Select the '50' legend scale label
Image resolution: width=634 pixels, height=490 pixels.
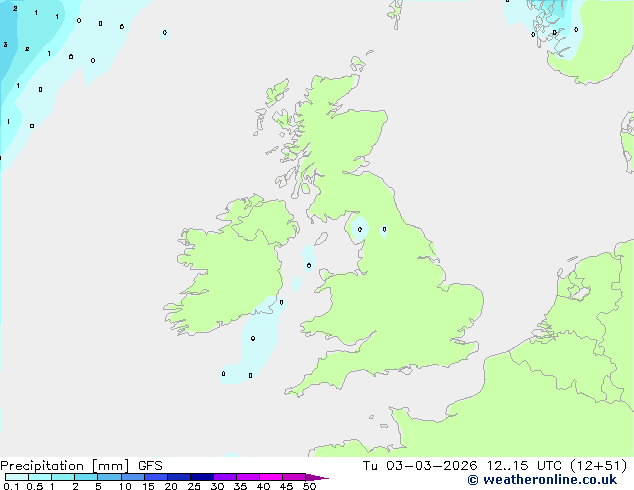tap(309, 486)
